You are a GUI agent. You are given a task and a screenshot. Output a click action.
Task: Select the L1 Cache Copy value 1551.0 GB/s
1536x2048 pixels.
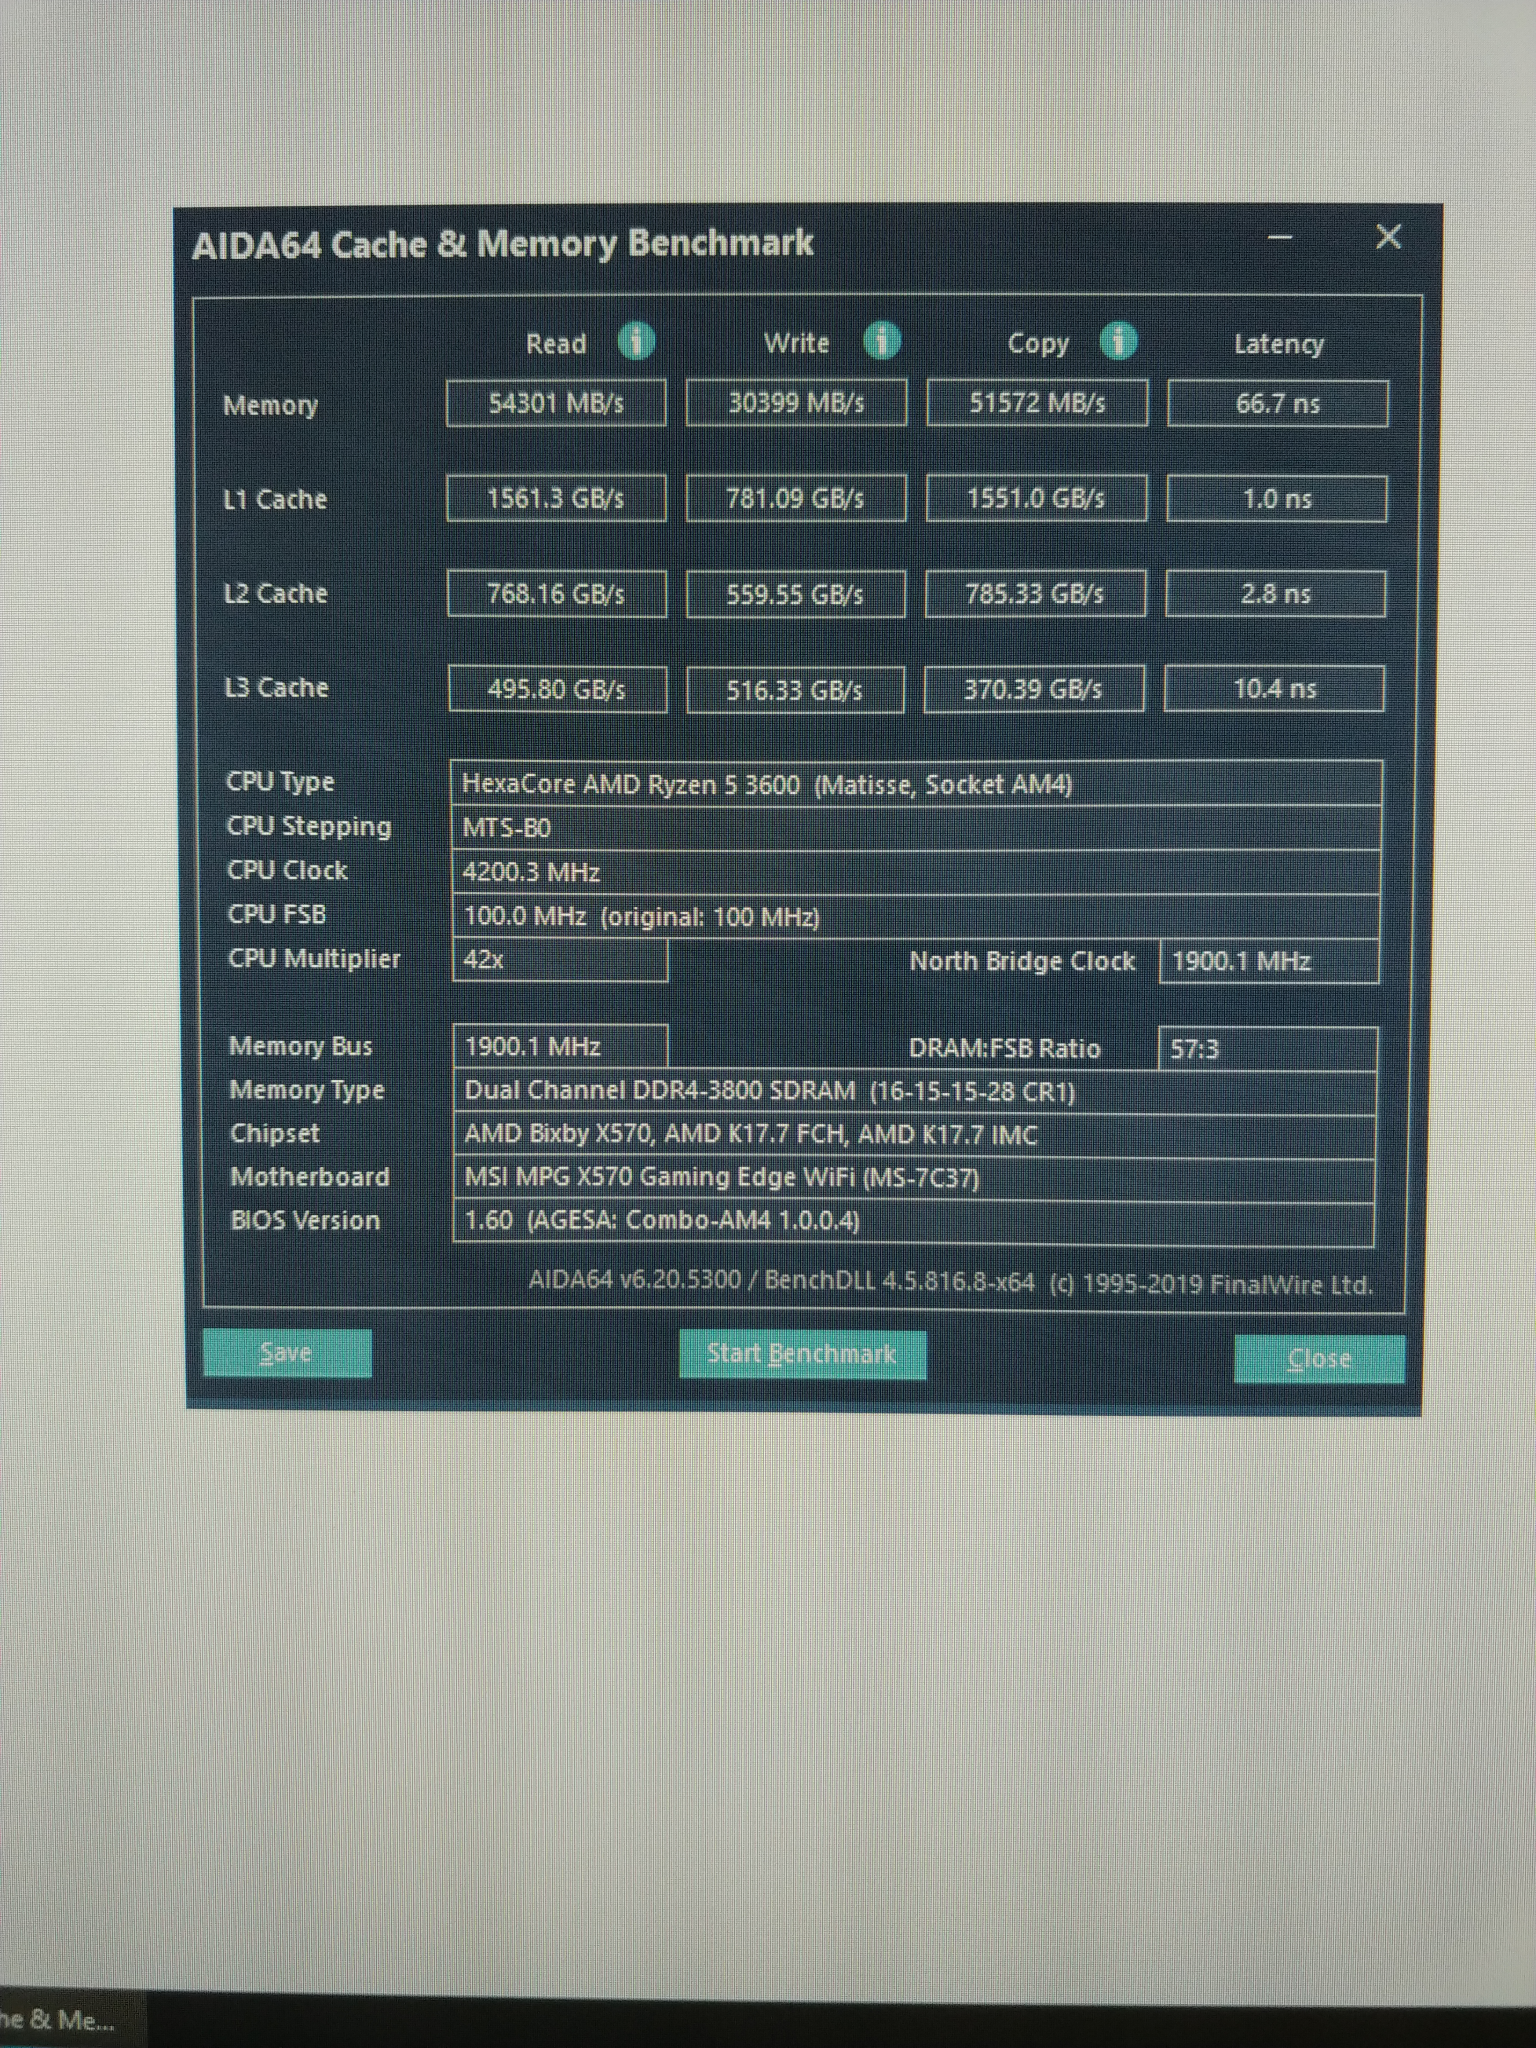tap(1036, 498)
